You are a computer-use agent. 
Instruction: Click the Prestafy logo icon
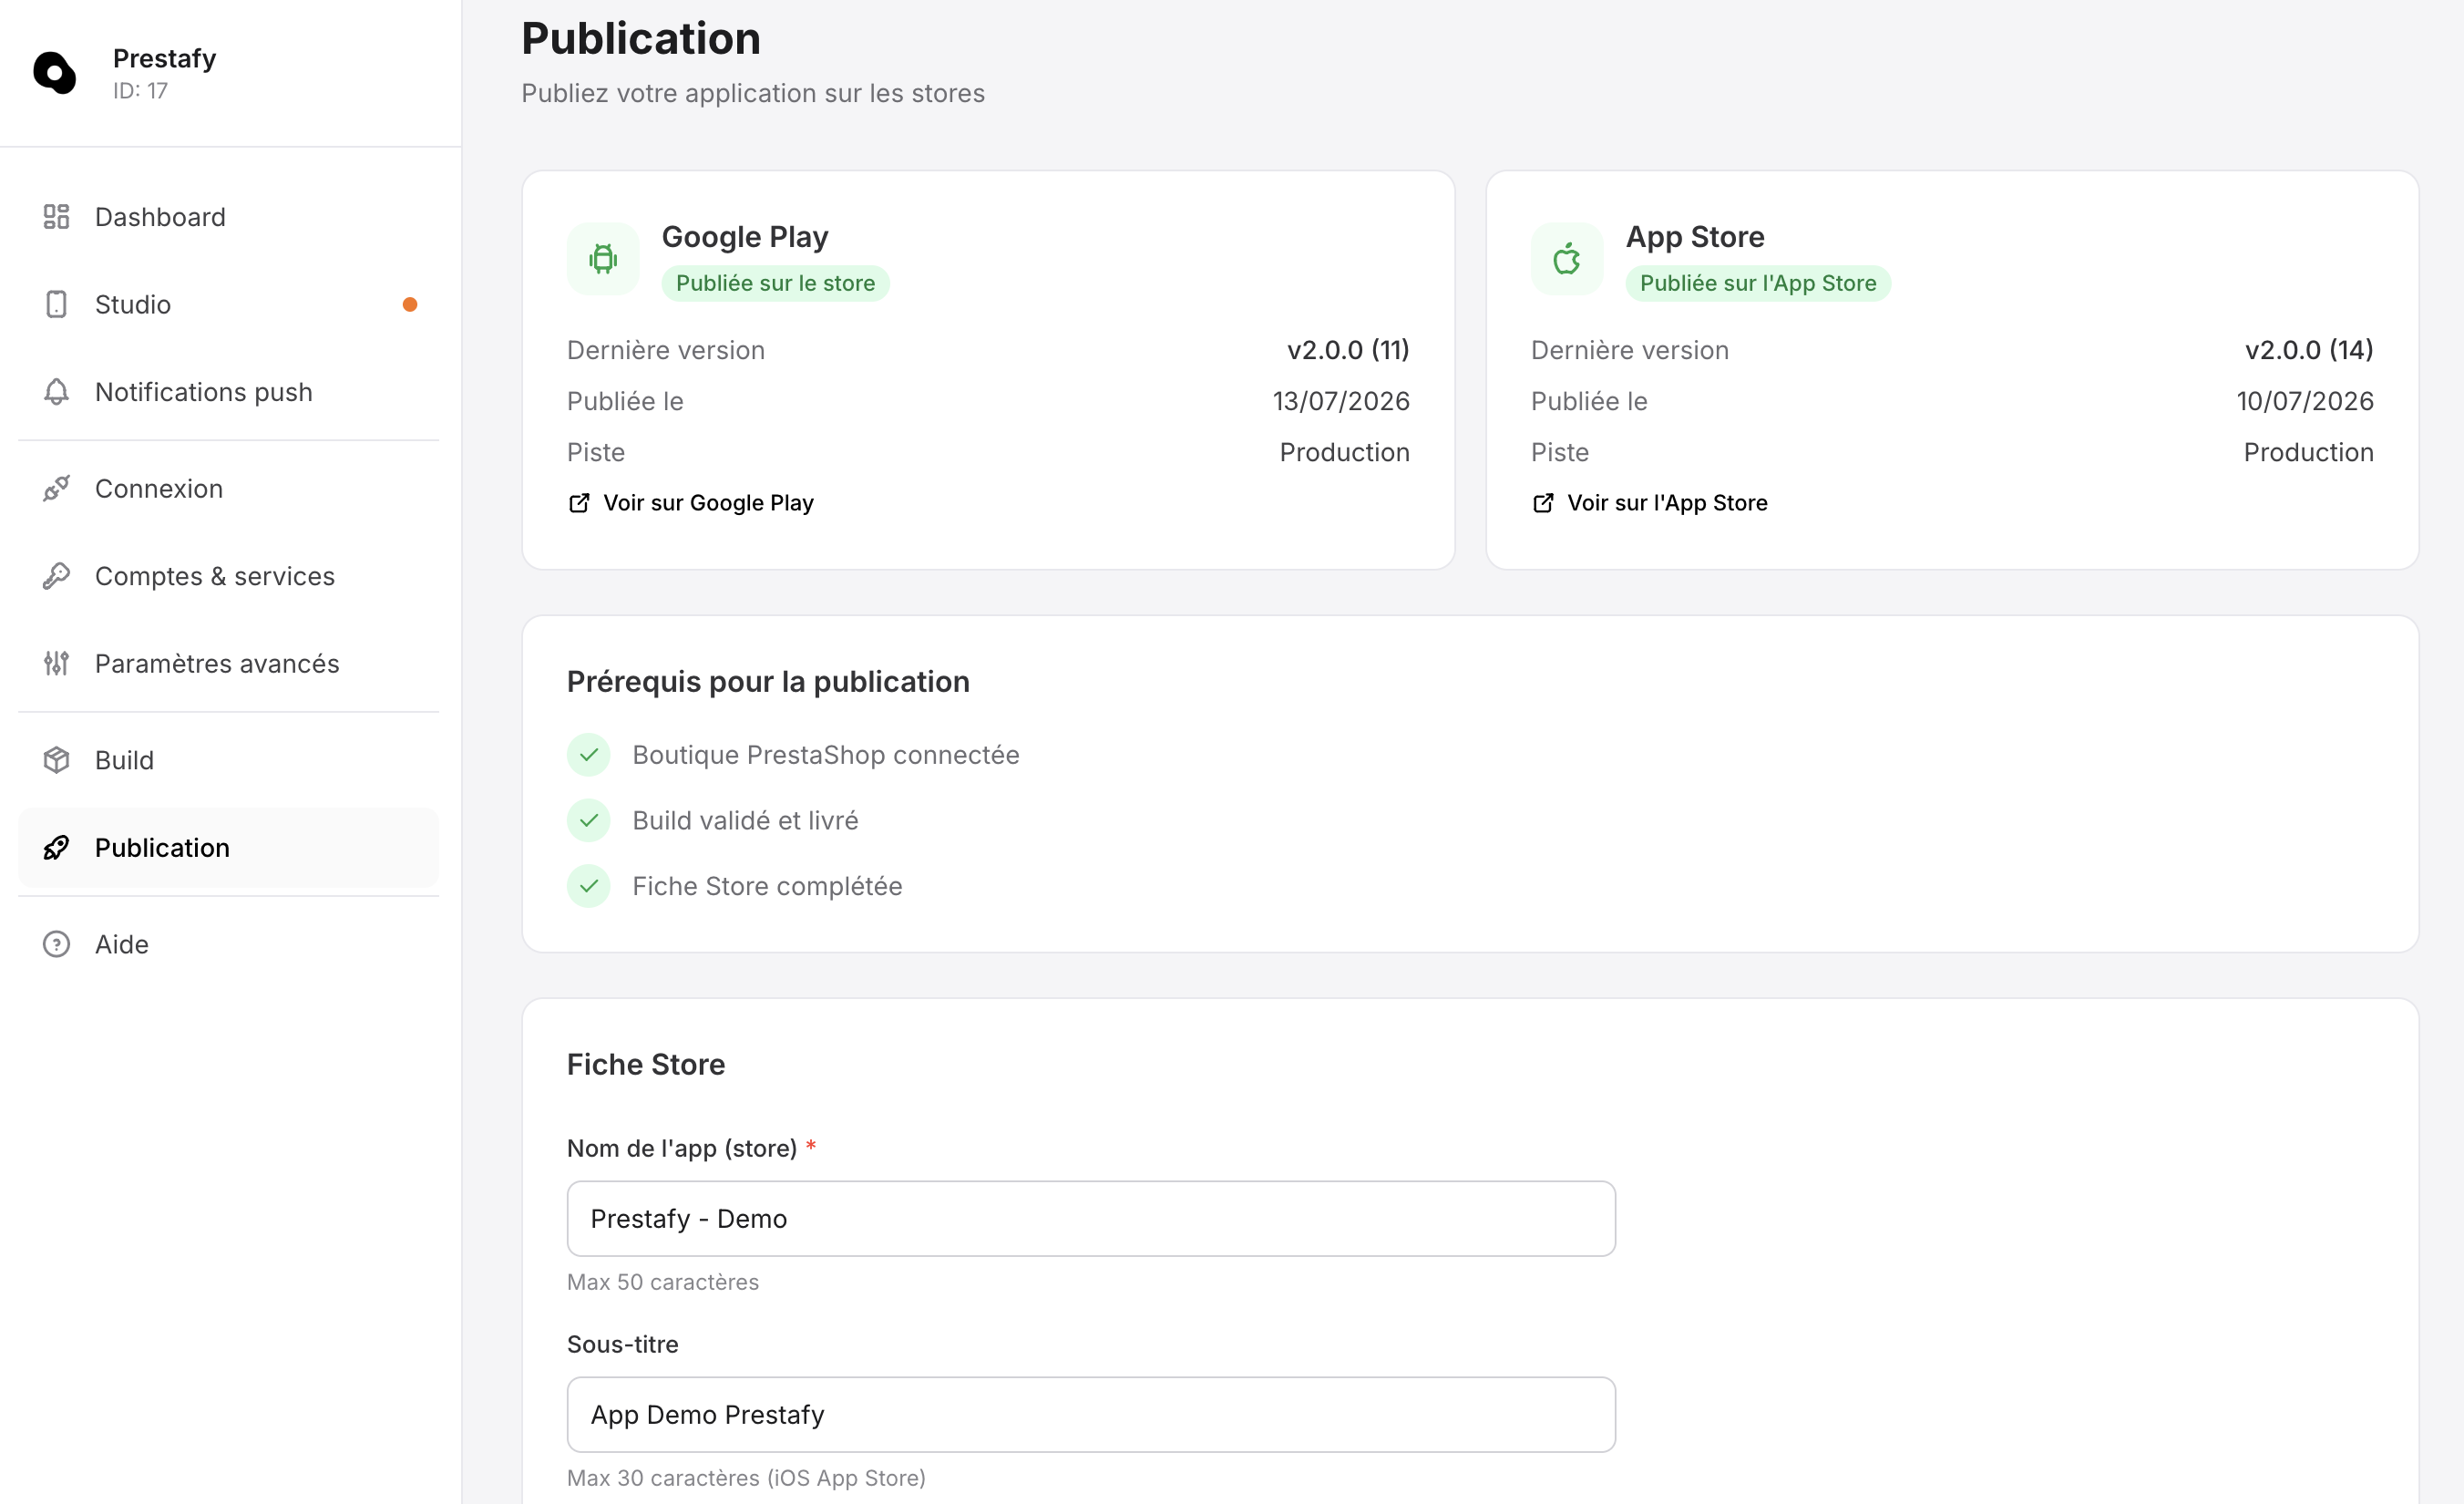[x=55, y=73]
